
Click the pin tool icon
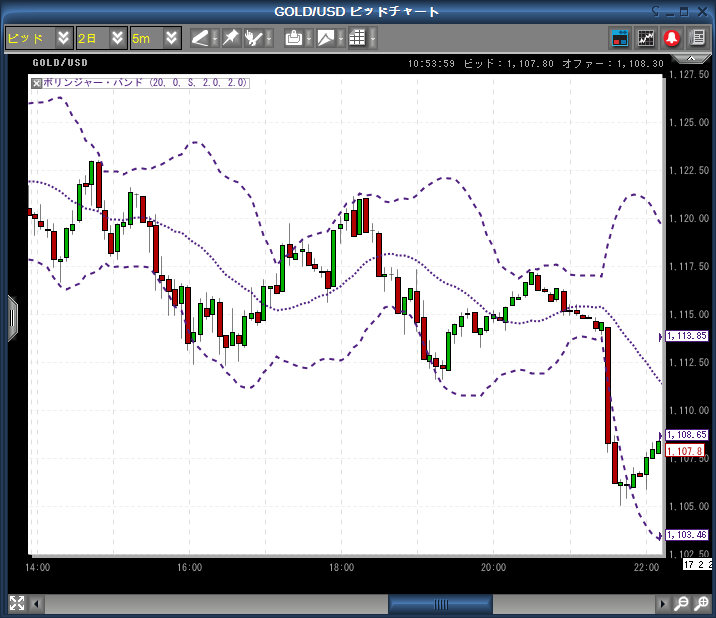(230, 38)
